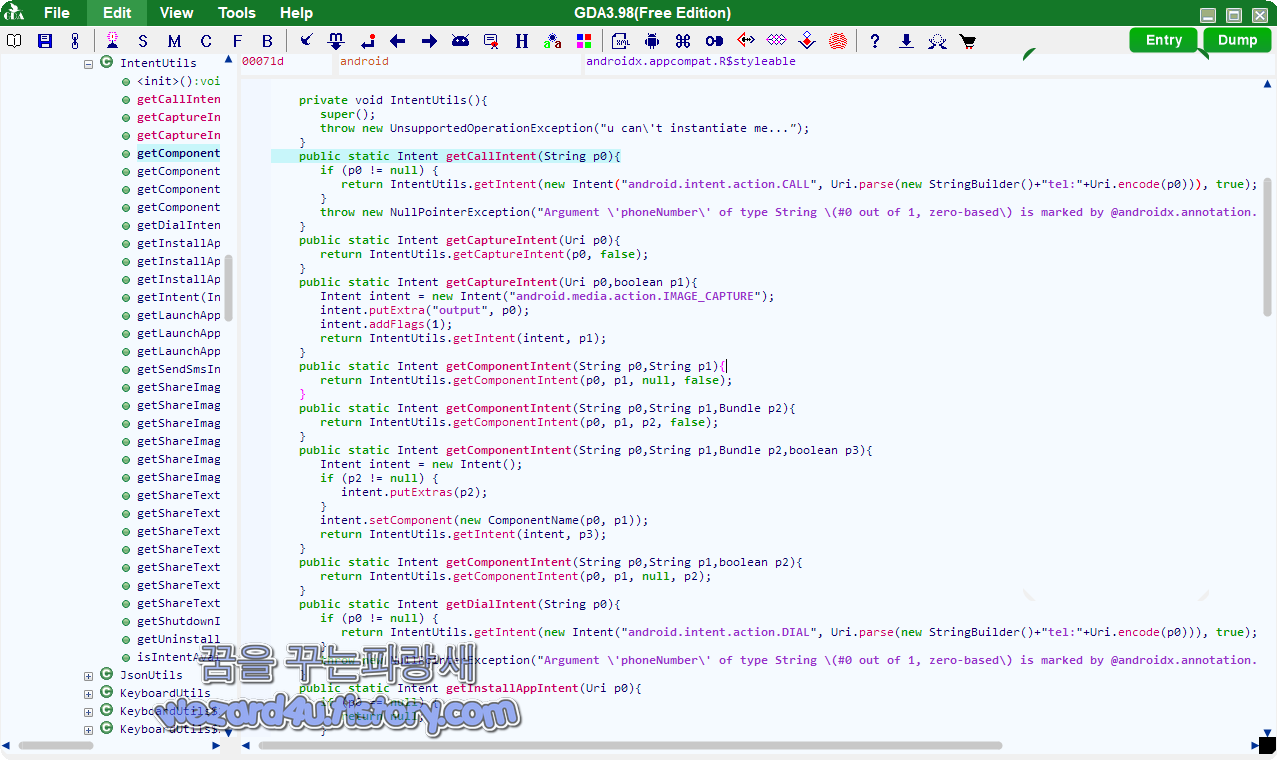Viewport: 1277px width, 760px height.
Task: Collapse the IntentUtils tree node
Action: pyautogui.click(x=88, y=62)
